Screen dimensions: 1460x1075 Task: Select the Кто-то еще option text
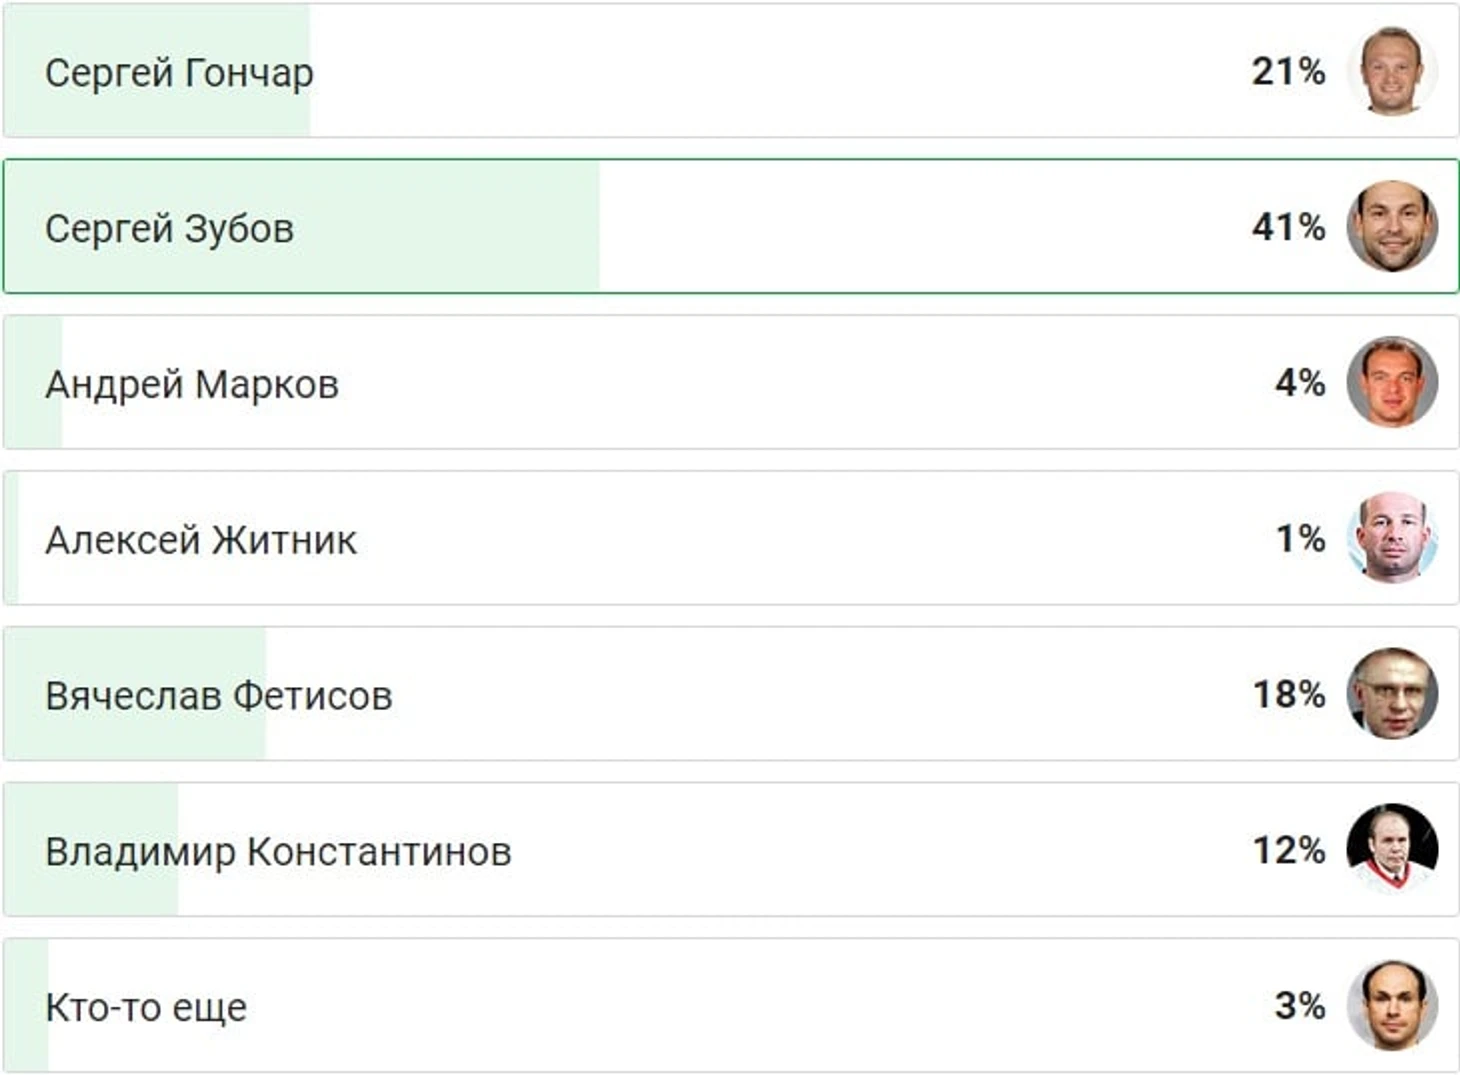146,1008
